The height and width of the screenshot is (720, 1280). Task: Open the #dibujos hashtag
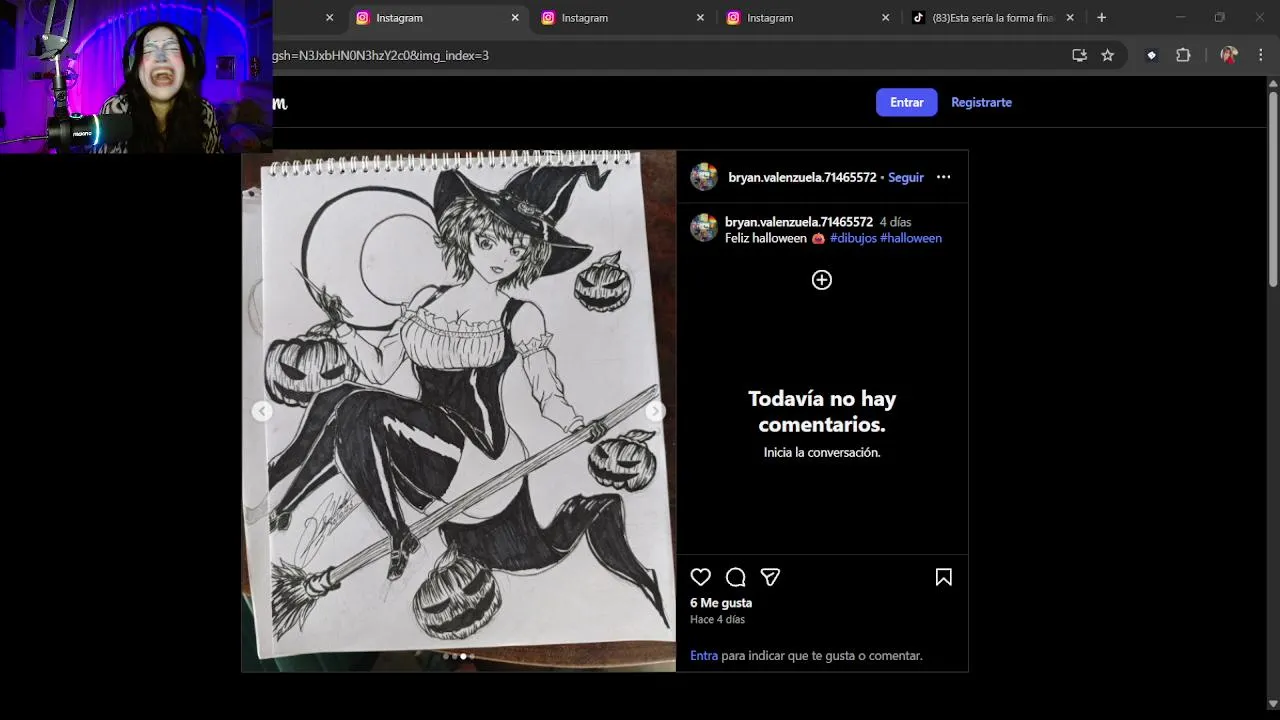(853, 238)
